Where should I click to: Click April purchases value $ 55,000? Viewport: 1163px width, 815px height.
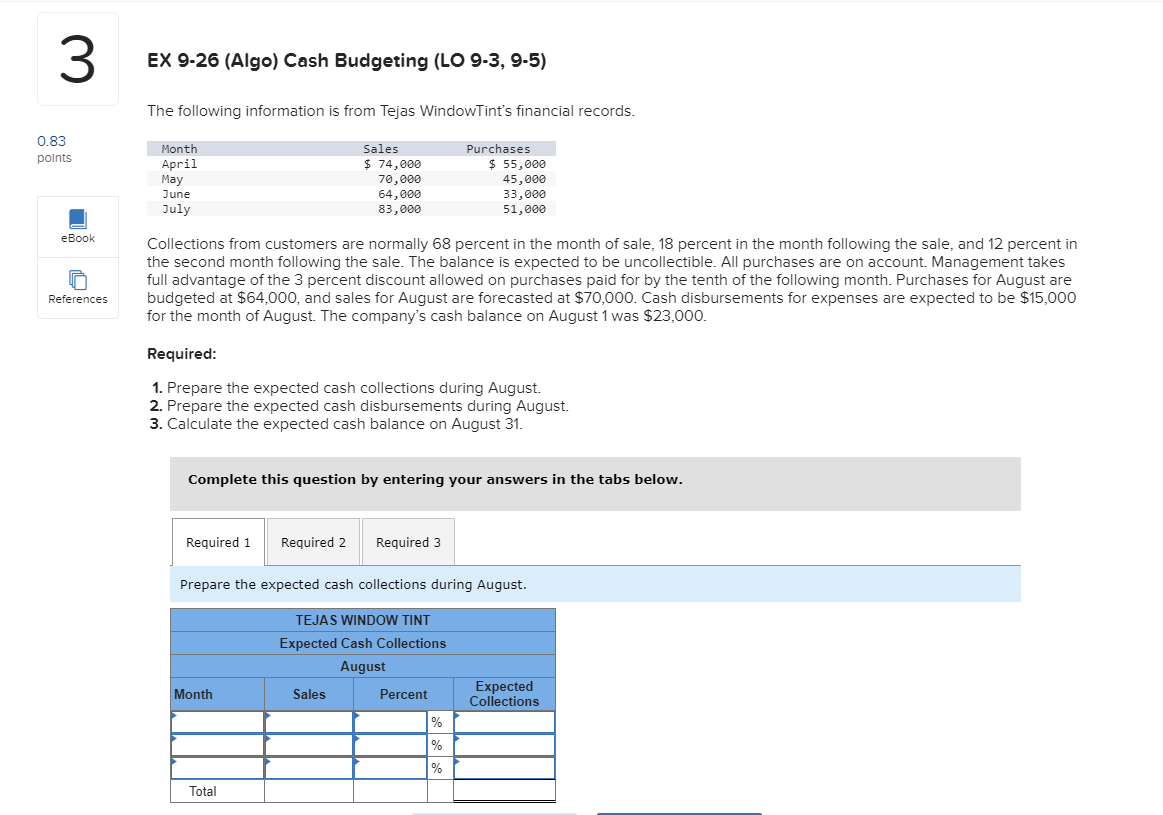pyautogui.click(x=517, y=164)
